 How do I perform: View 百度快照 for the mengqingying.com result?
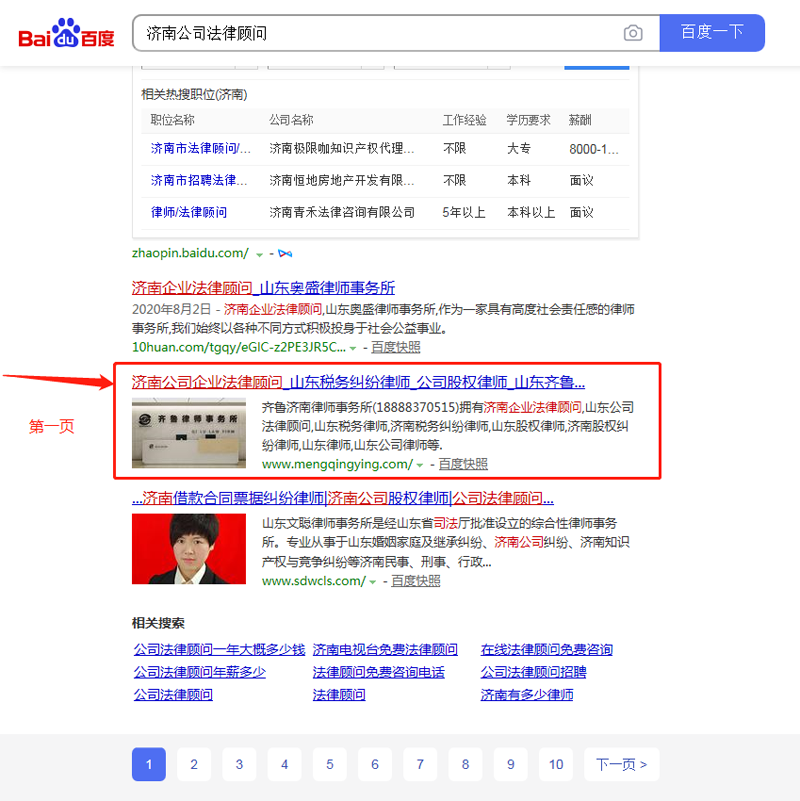(x=463, y=464)
